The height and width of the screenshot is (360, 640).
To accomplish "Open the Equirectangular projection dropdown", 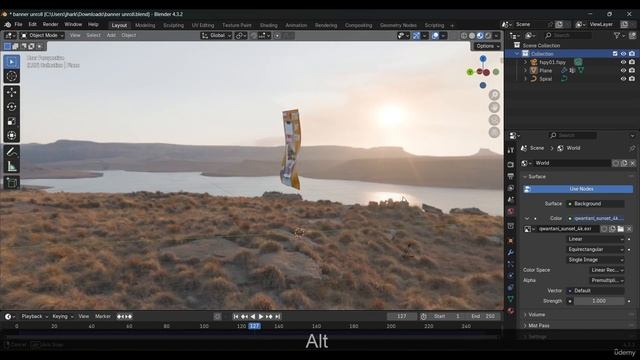I will 596,249.
